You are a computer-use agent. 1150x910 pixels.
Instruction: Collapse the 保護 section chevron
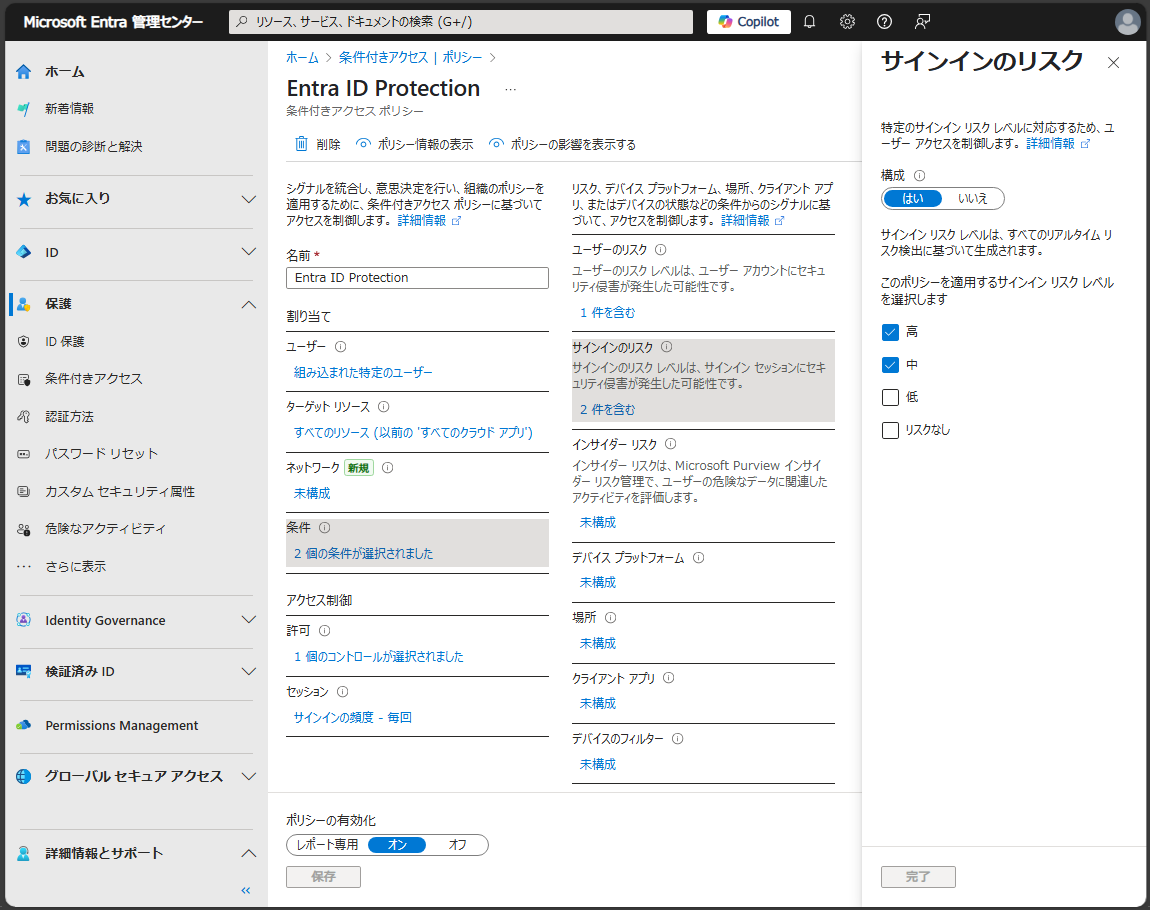coord(249,304)
